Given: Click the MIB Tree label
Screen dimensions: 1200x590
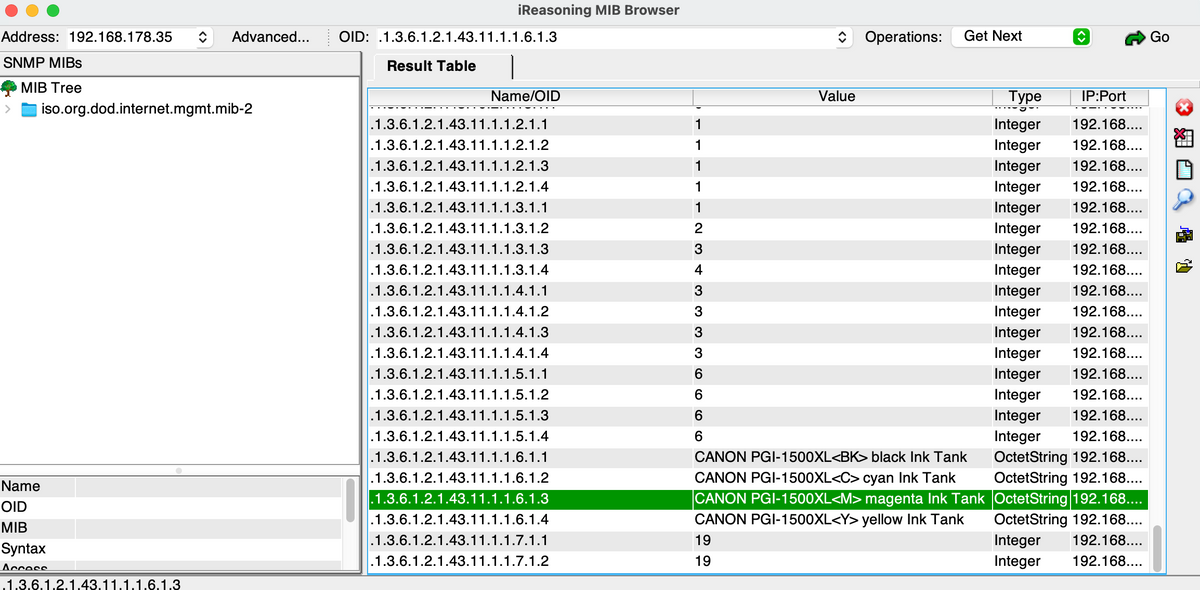Looking at the screenshot, I should click(51, 88).
